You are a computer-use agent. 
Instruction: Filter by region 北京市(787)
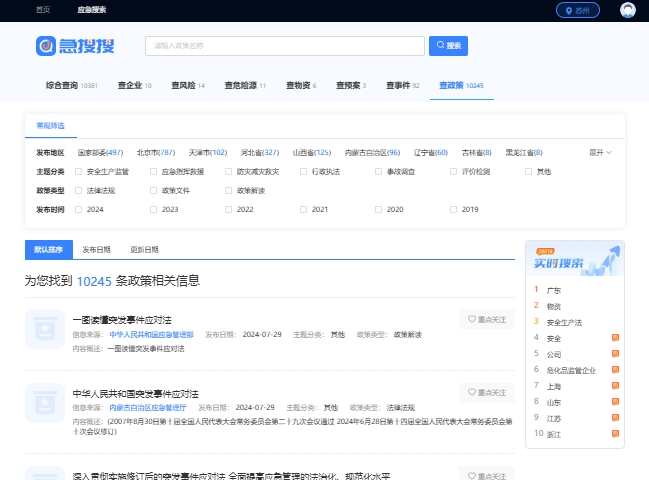(x=156, y=153)
